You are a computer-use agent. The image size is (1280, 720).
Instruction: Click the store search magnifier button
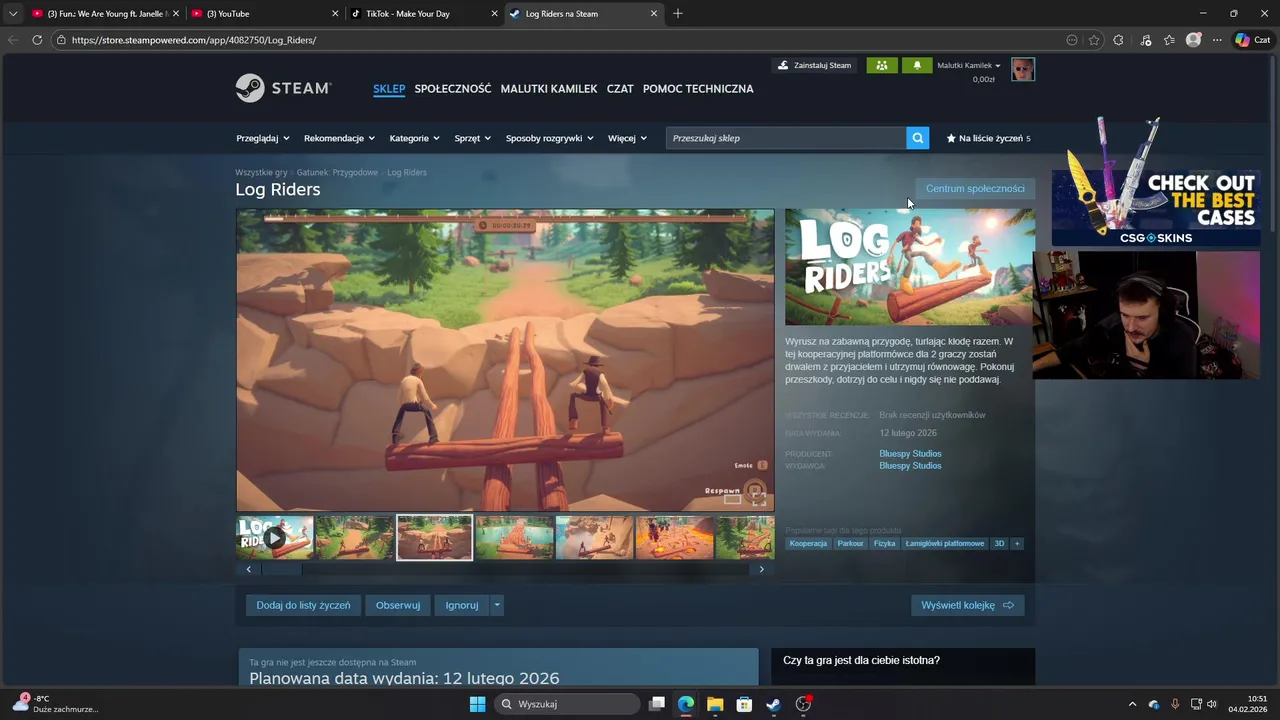point(918,138)
